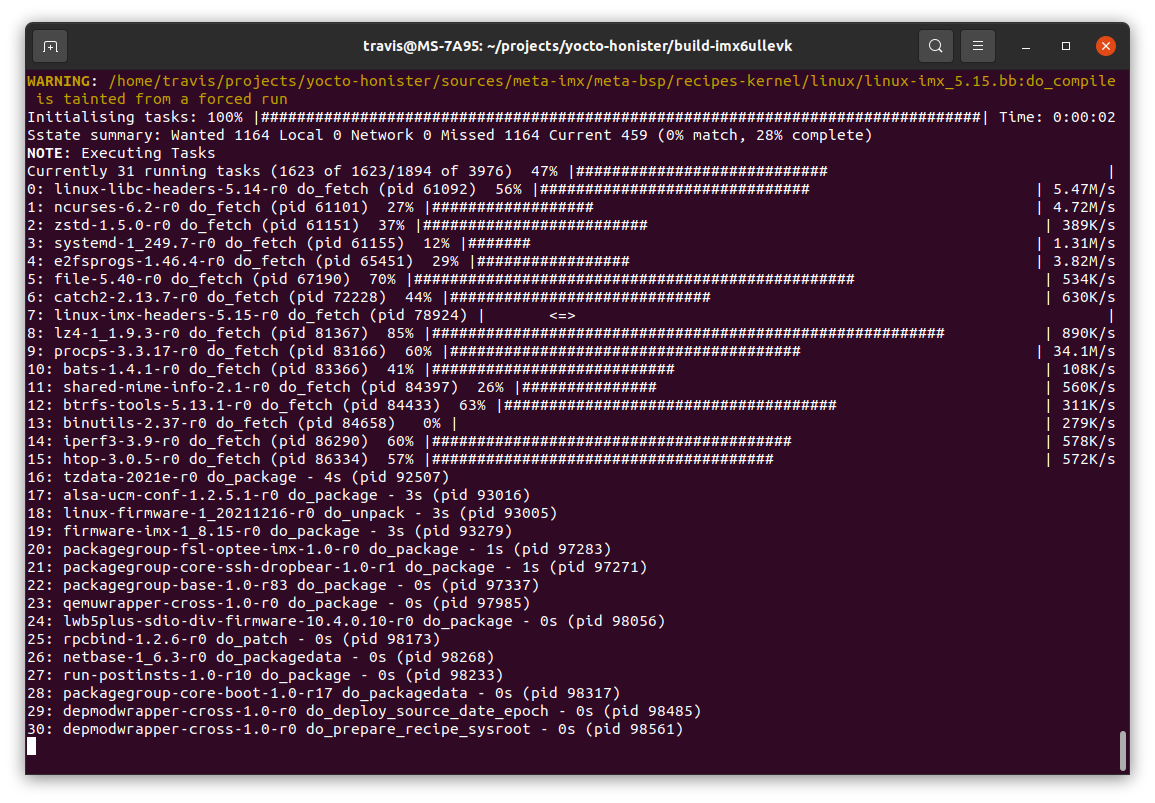The image size is (1155, 803).
Task: Click the alsa-ucm-conf-1.2.5.1-r0 do_package task
Action: pos(278,496)
